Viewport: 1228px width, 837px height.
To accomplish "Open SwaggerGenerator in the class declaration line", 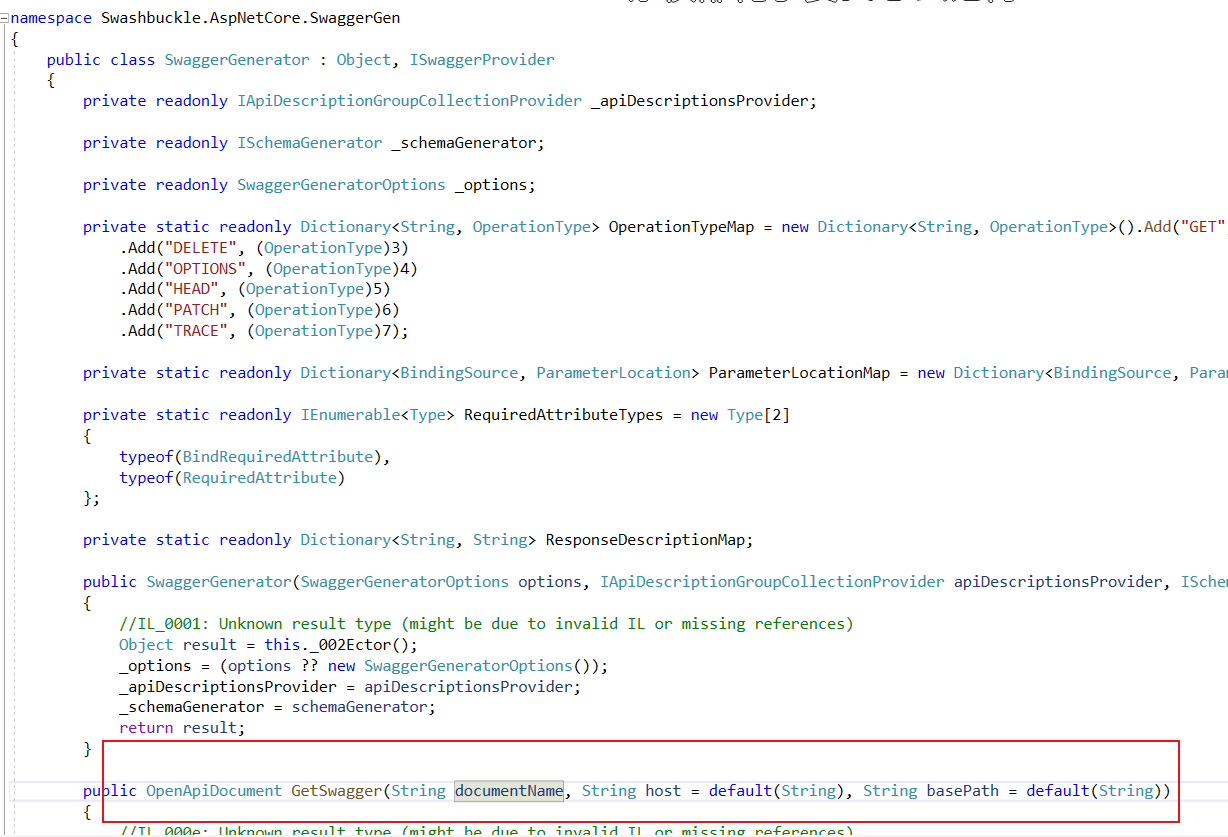I will pyautogui.click(x=235, y=60).
